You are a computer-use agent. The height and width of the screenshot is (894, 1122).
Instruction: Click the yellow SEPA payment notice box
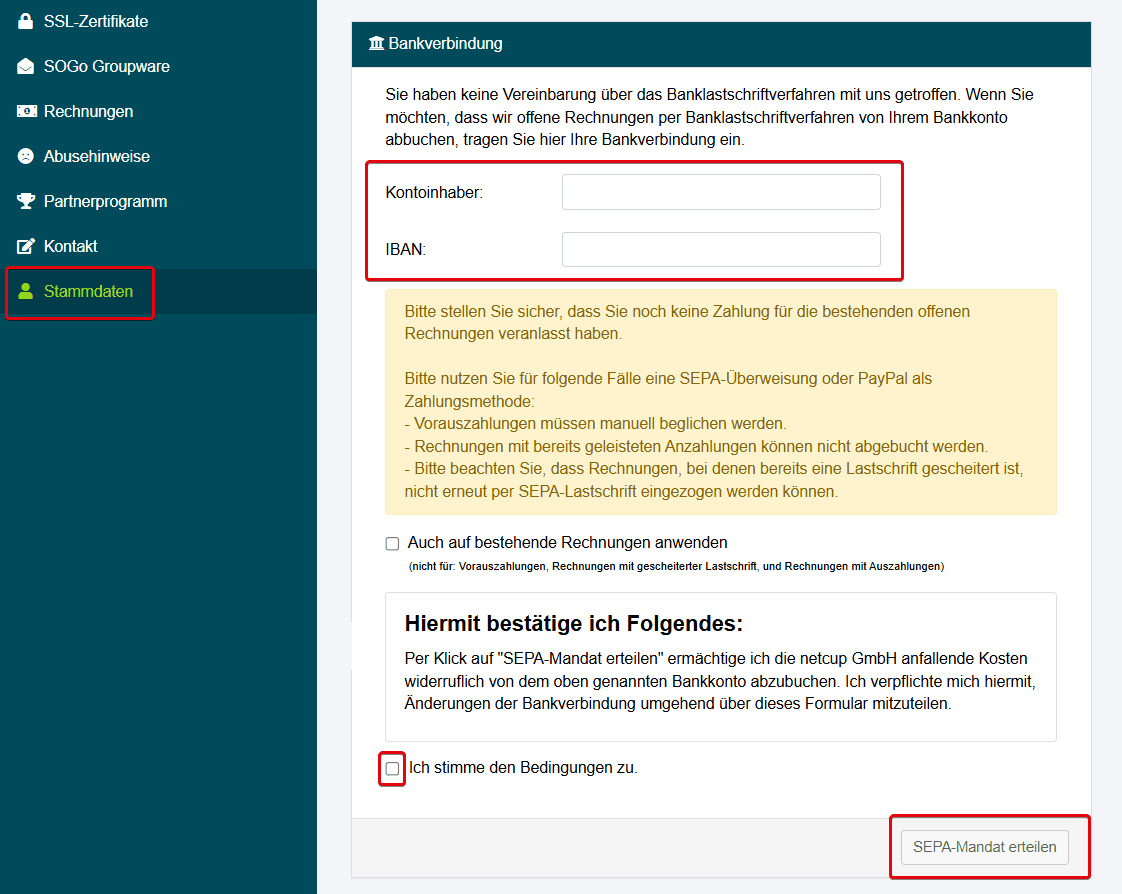[720, 402]
